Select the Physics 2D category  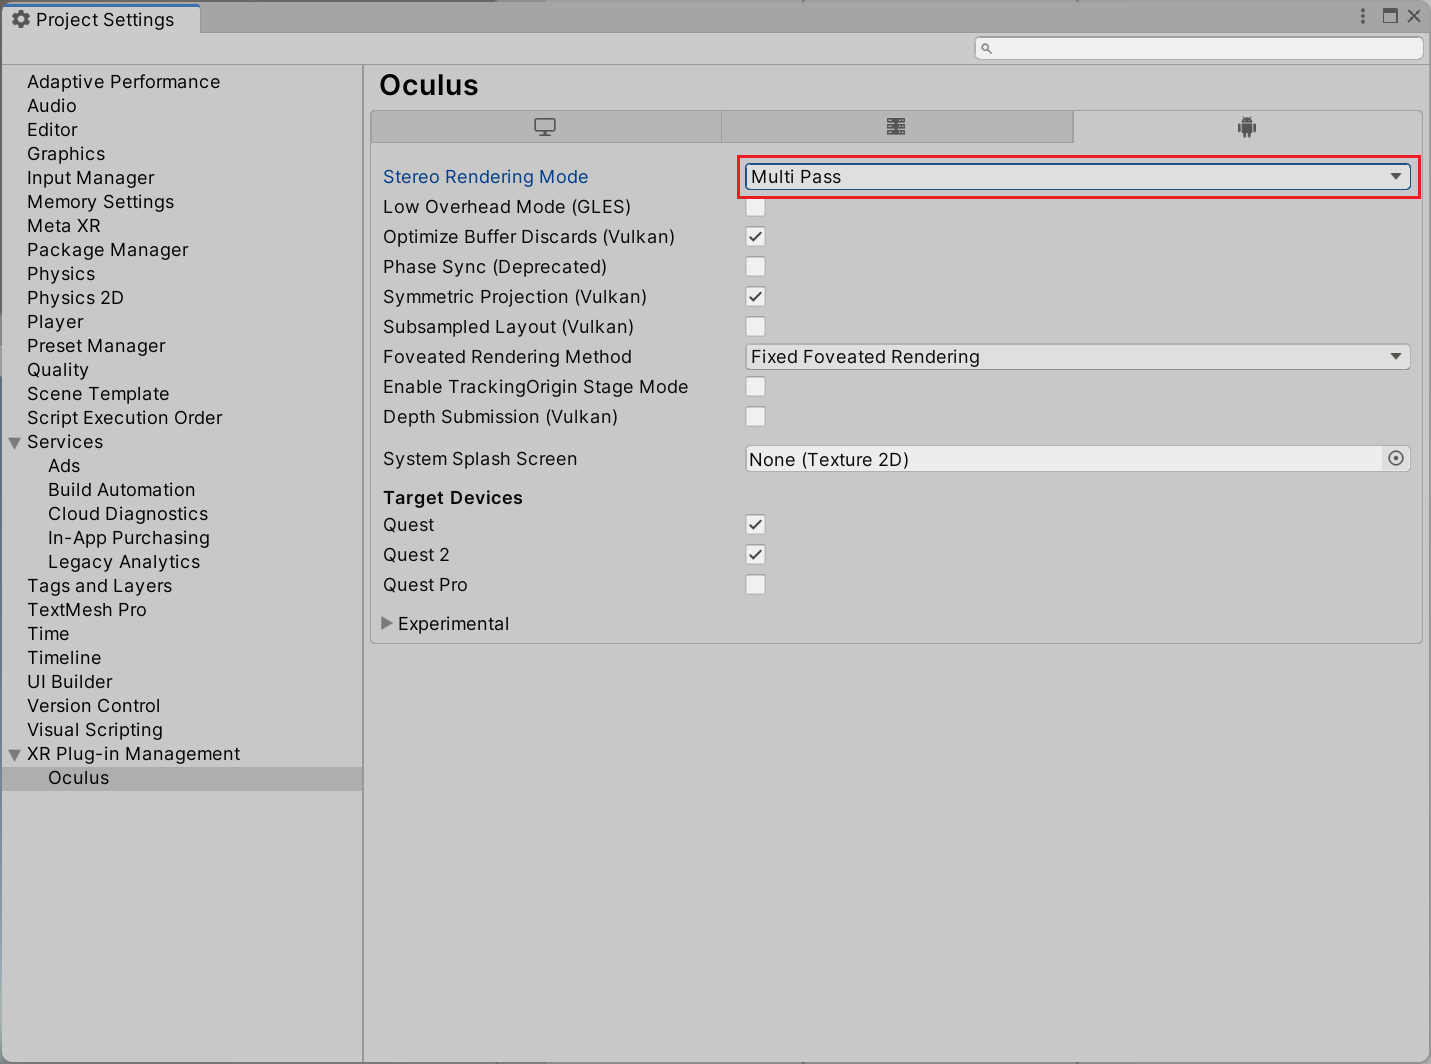[x=75, y=298]
